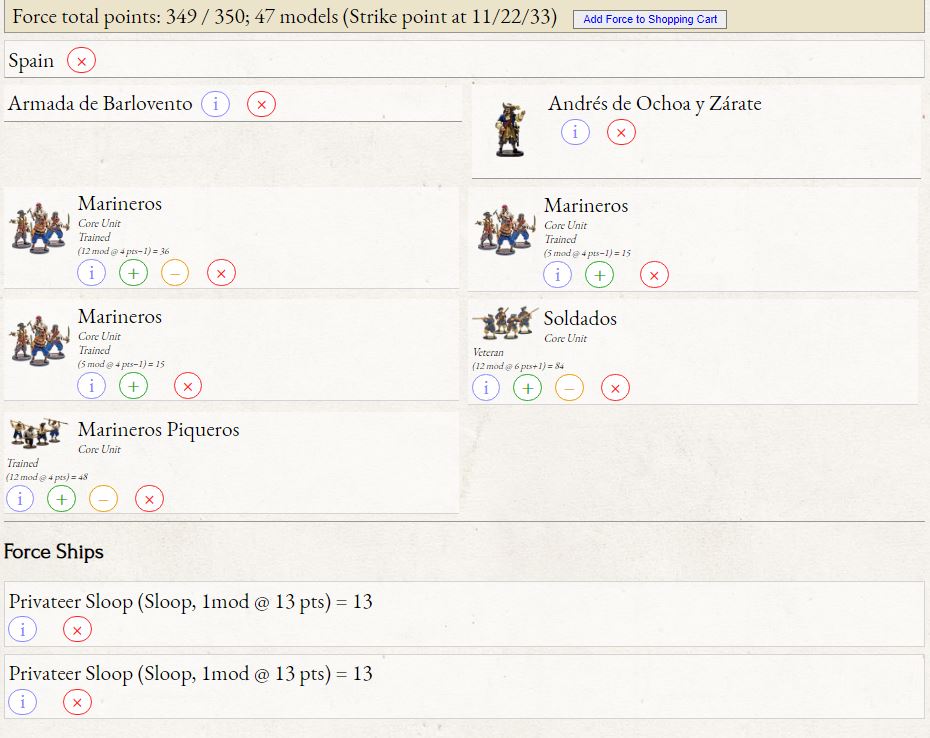
Task: Delete the Marineros Piqueros unit
Action: 149,499
